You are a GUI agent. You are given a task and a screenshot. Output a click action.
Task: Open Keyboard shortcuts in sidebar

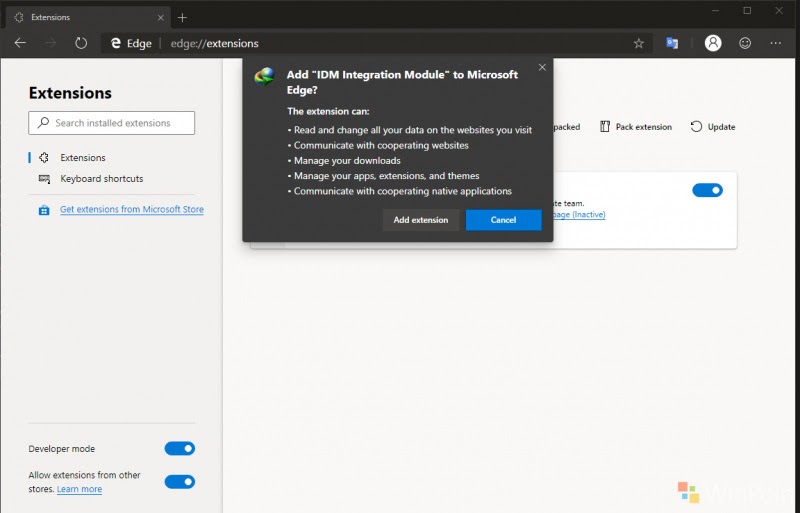102,179
